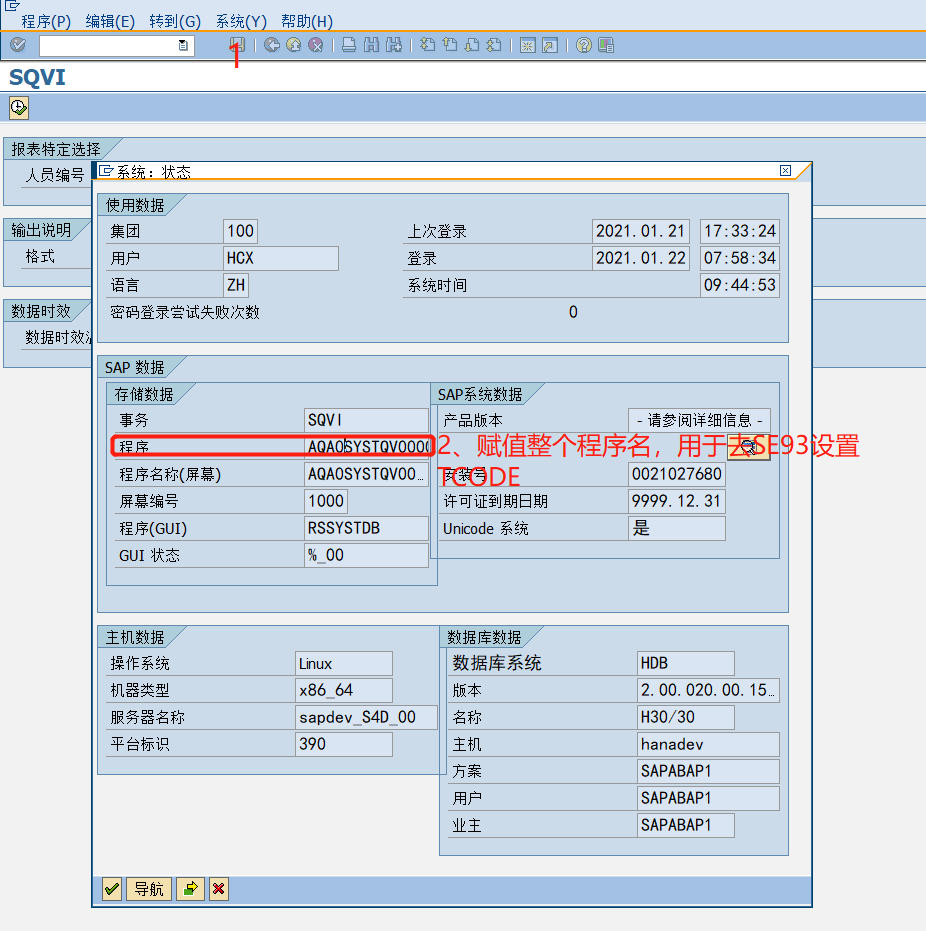Click the Copy icon in the dialog footer

click(190, 888)
